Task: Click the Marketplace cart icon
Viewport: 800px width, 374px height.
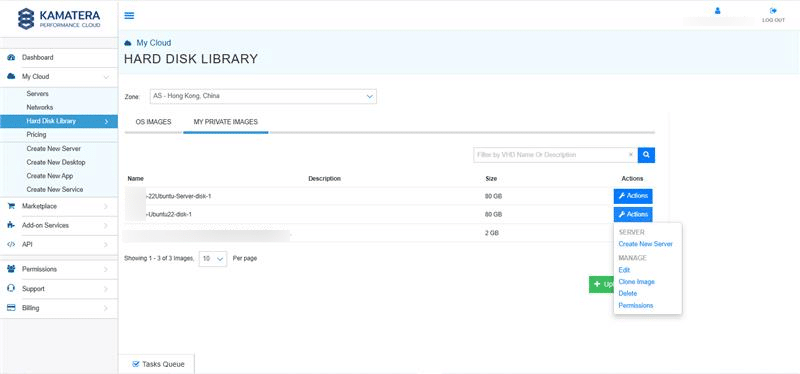Action: (11, 206)
